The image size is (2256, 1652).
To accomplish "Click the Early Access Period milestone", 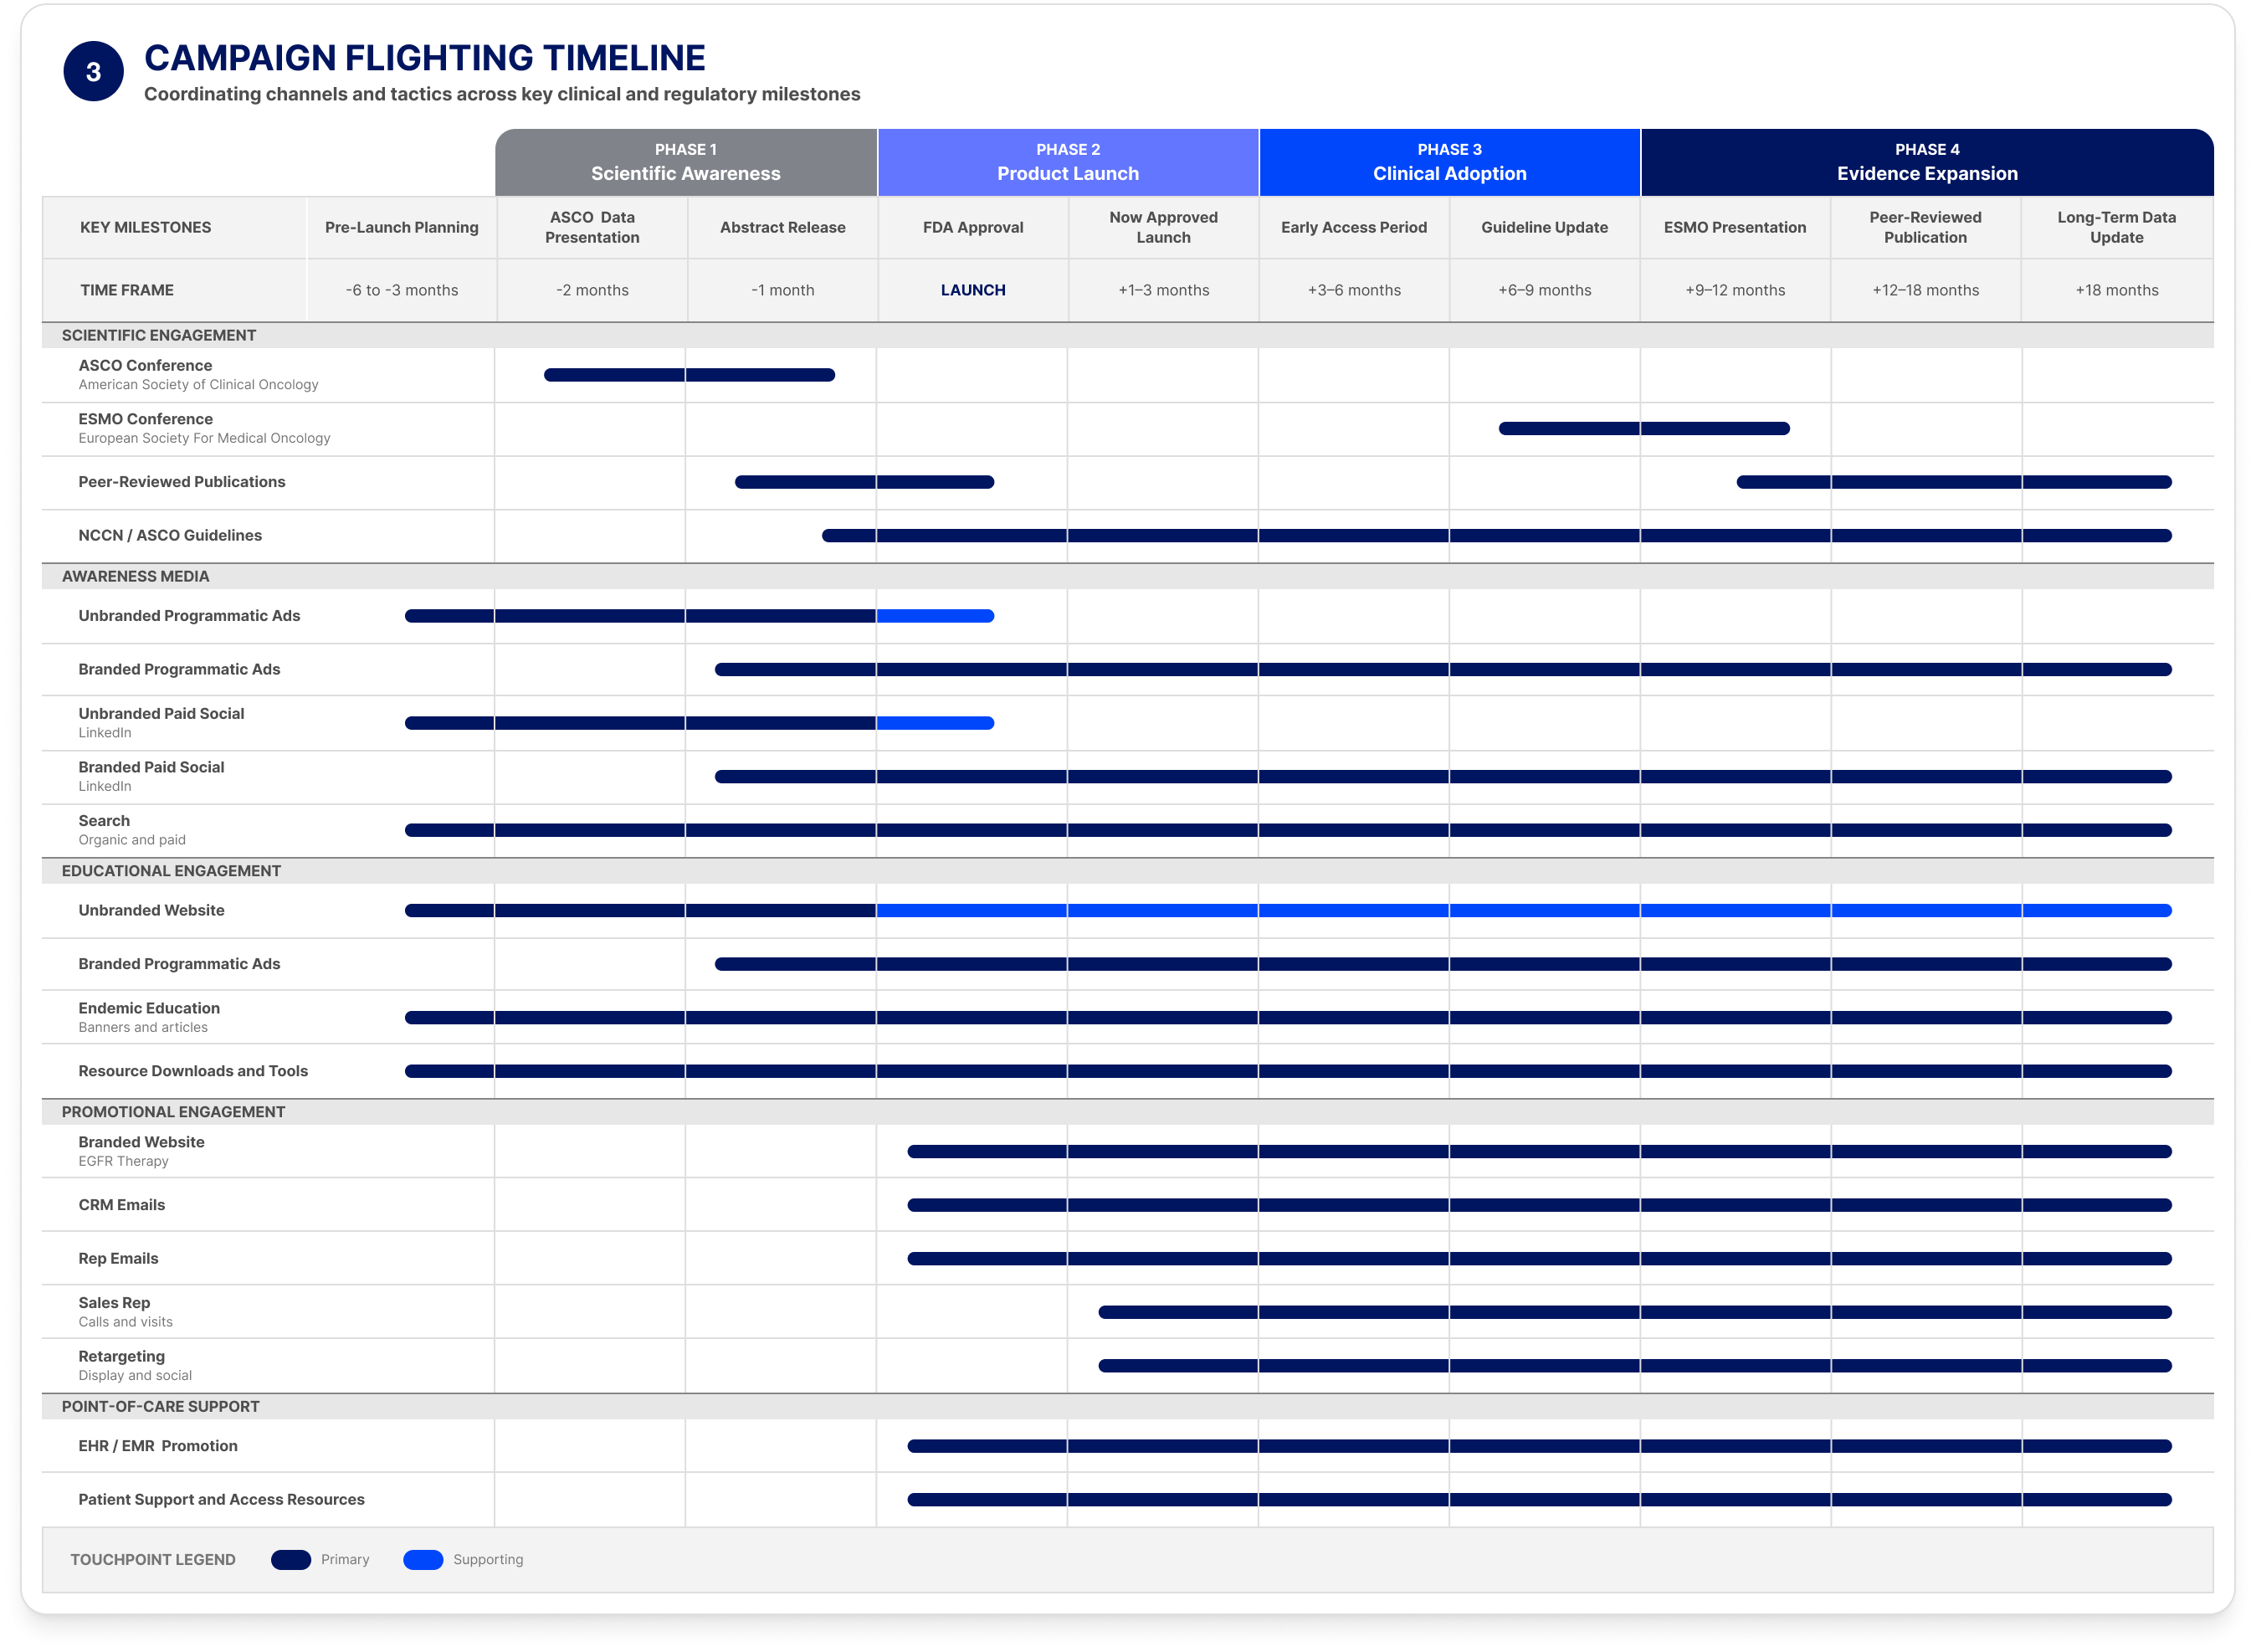I will click(x=1354, y=227).
